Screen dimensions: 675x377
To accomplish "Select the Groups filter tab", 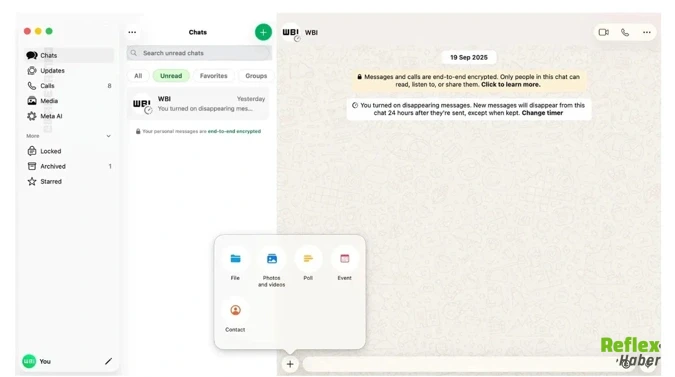I will coord(256,76).
